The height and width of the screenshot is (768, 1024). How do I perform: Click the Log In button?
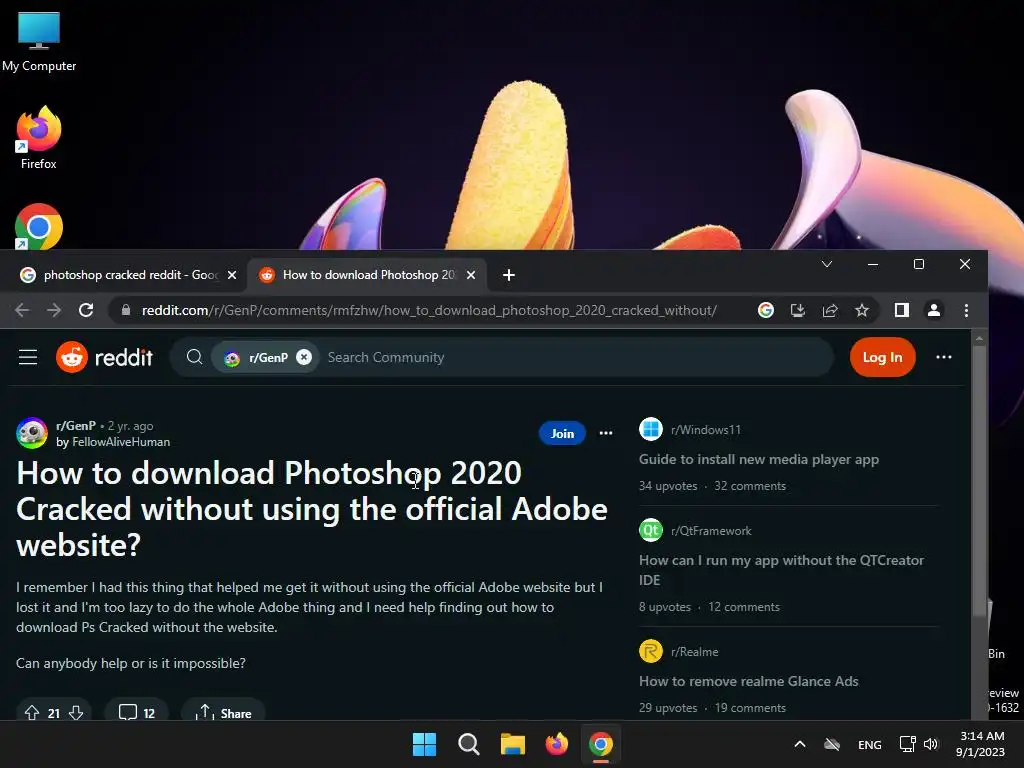[882, 357]
